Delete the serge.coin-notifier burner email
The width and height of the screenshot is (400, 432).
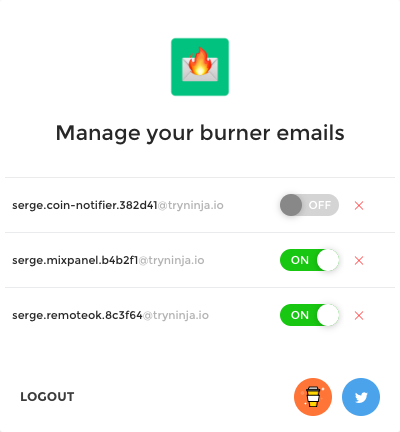click(359, 205)
